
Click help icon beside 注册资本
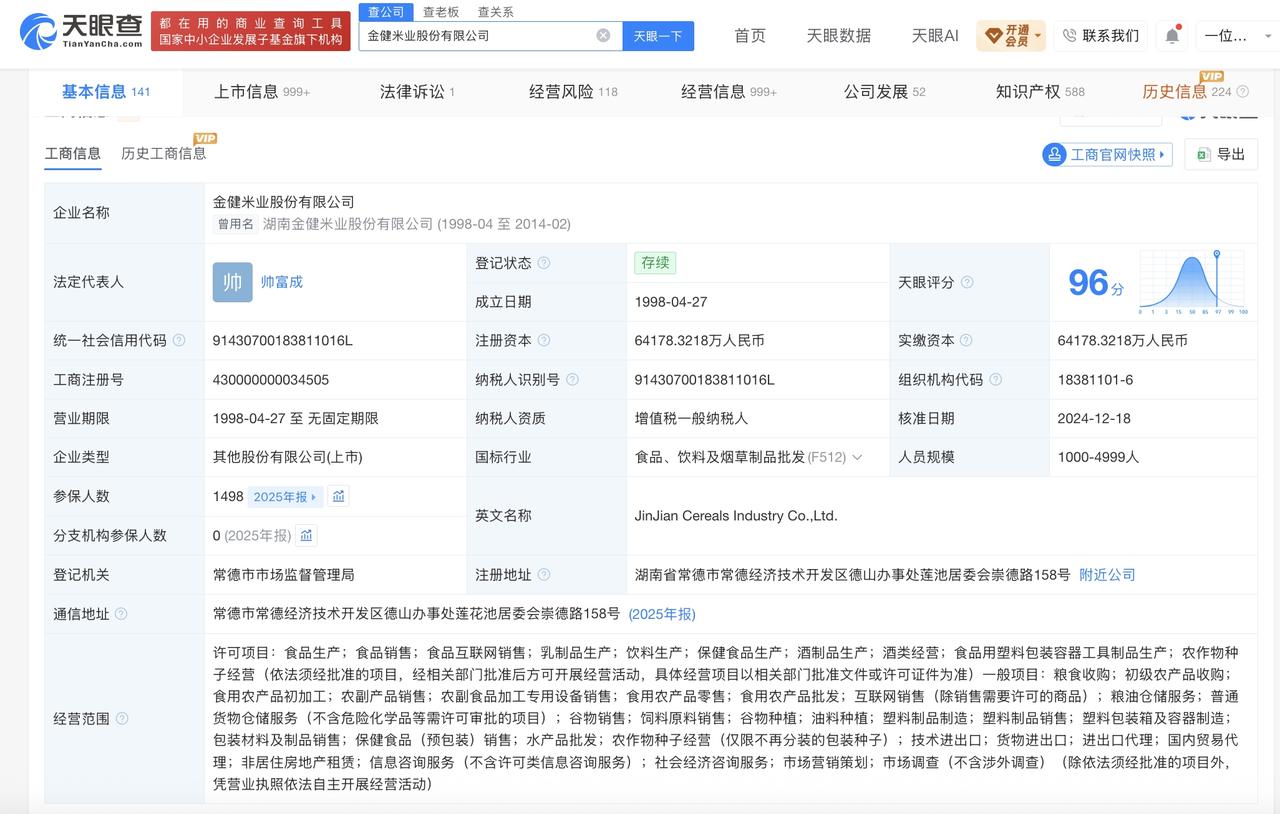pyautogui.click(x=544, y=340)
